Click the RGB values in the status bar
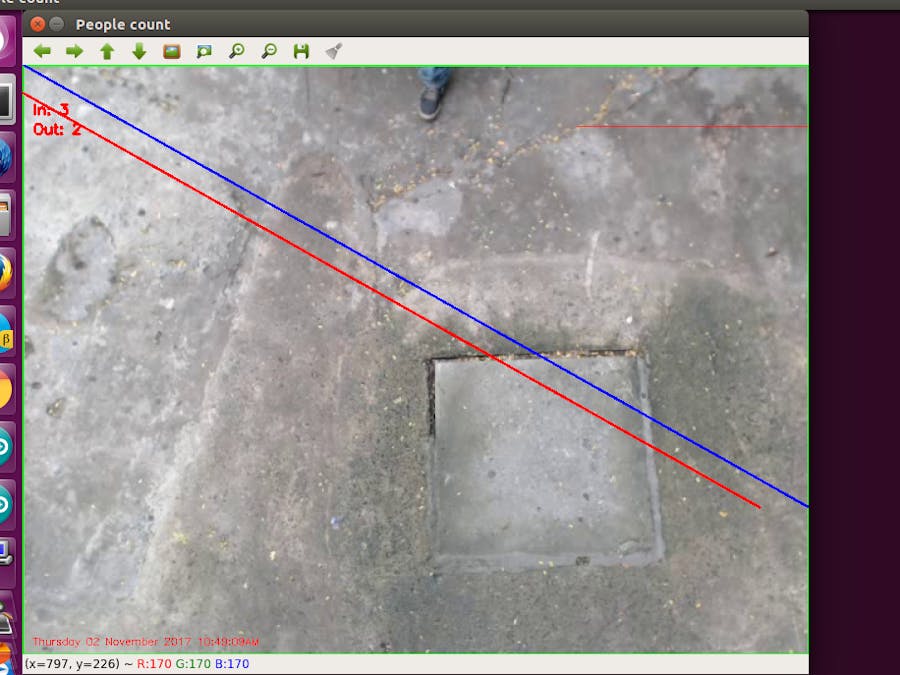900x675 pixels. pos(195,662)
